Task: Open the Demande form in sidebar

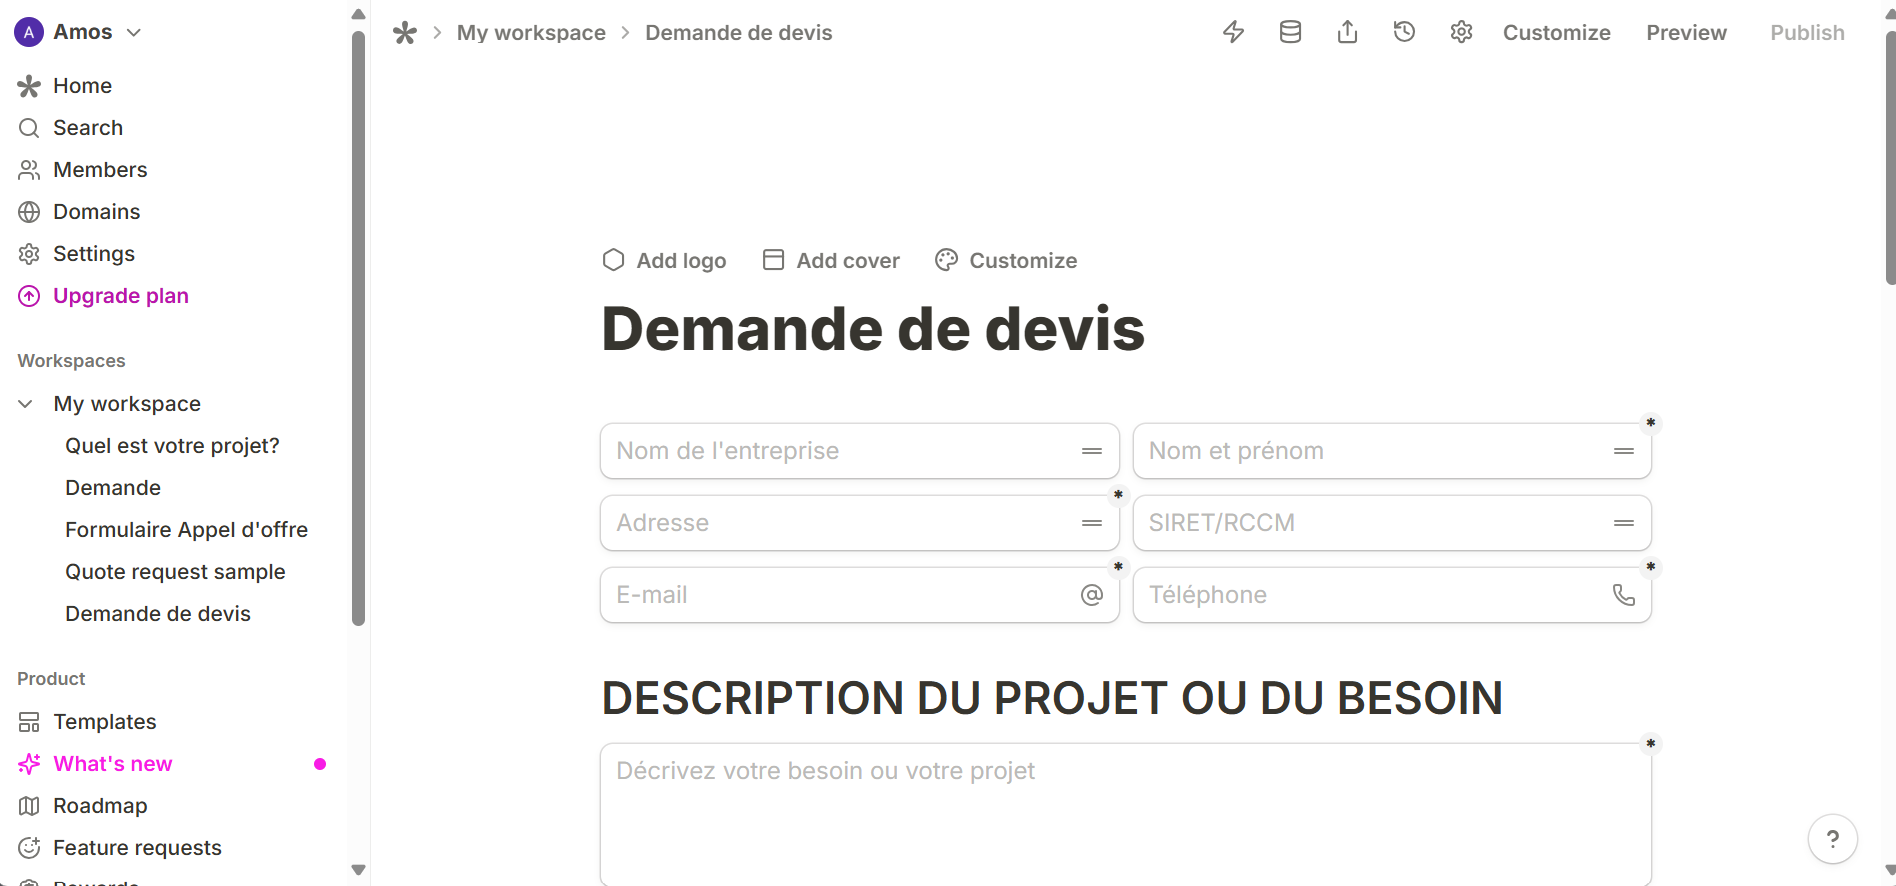Action: [113, 488]
